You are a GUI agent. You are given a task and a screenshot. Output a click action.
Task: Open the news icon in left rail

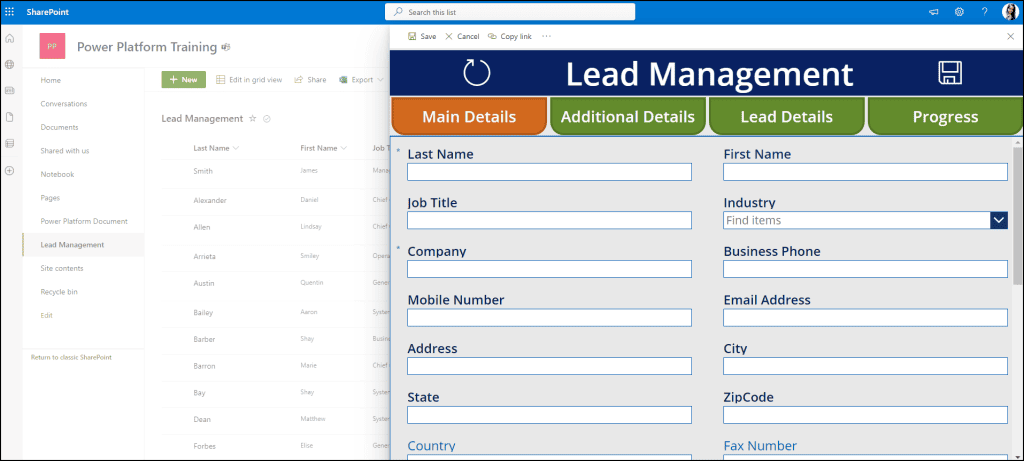[10, 91]
